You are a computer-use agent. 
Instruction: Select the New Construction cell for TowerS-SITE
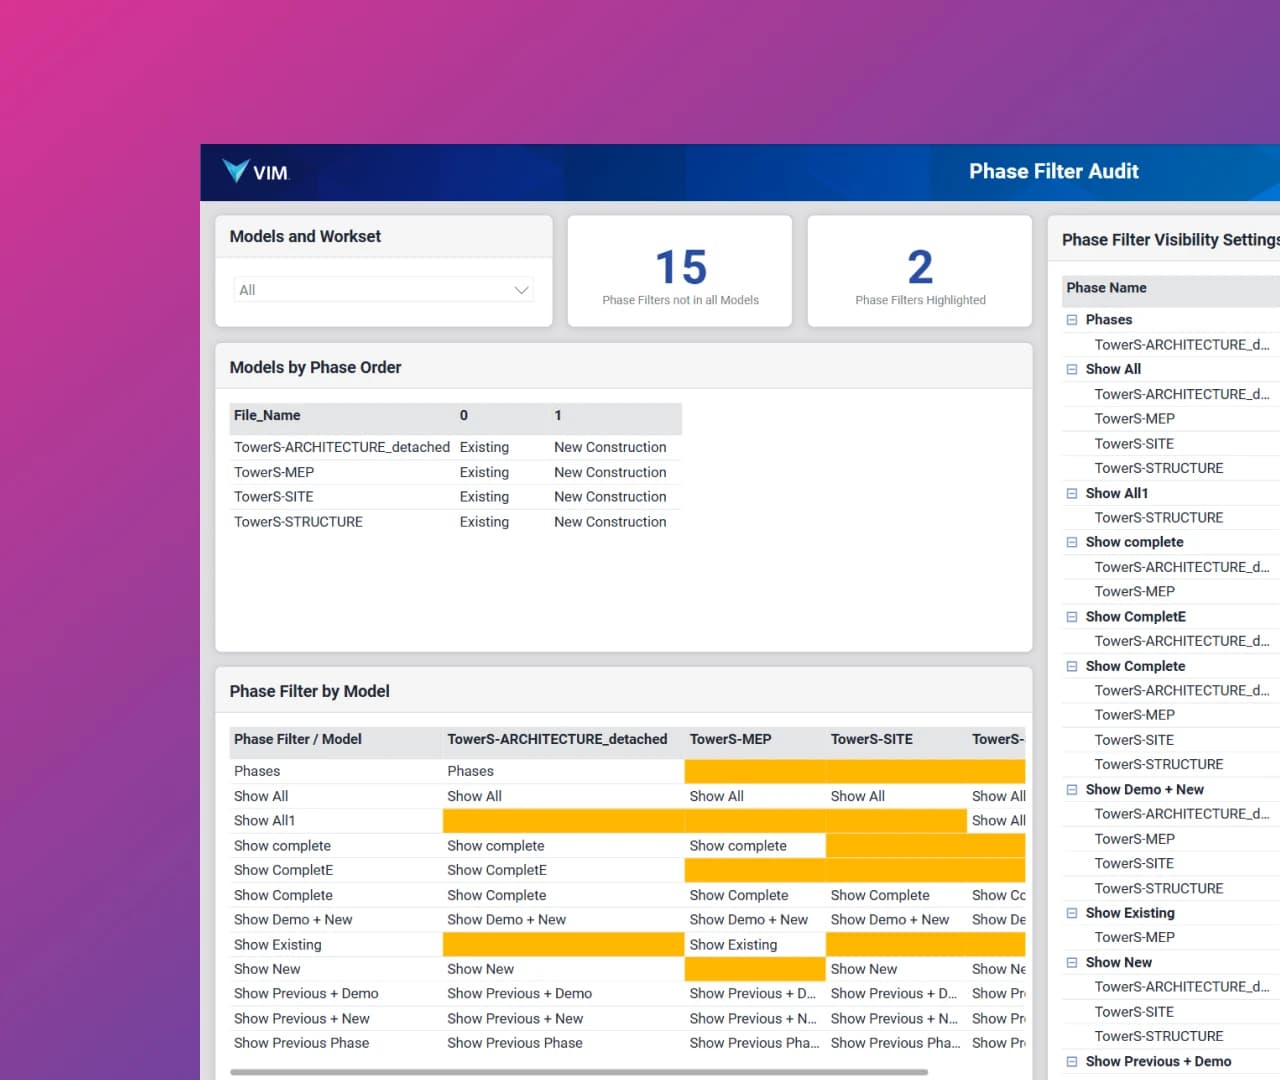click(x=610, y=496)
